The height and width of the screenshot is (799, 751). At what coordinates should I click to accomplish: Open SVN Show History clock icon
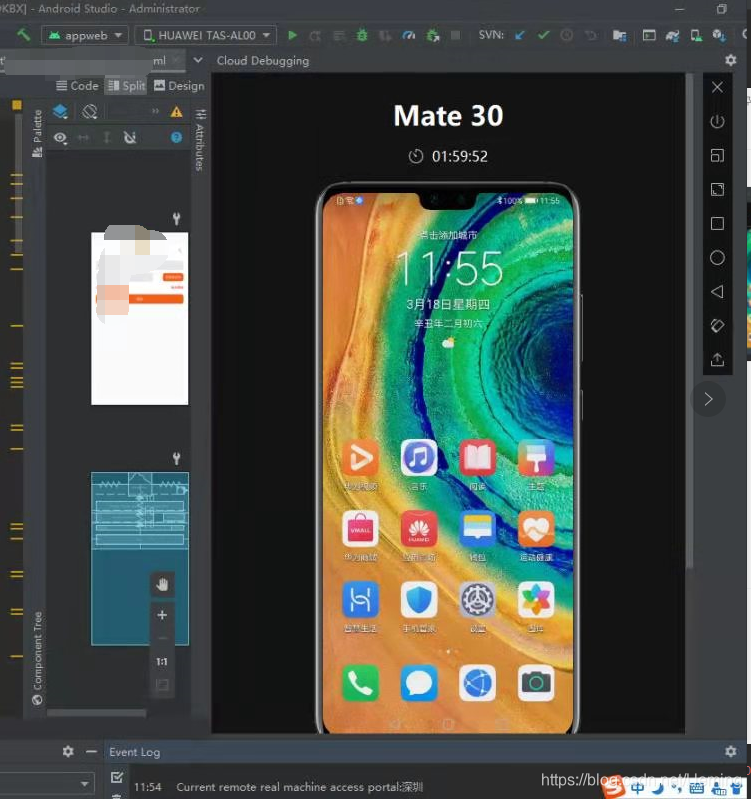pos(567,35)
